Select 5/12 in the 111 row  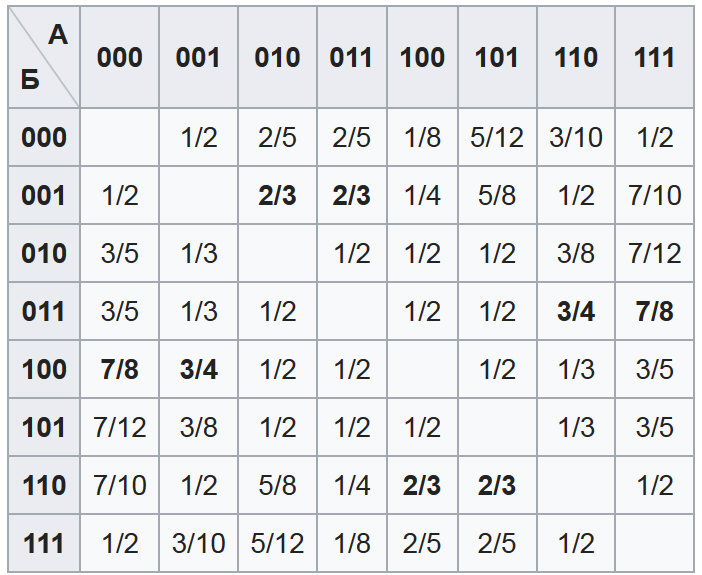(x=277, y=544)
